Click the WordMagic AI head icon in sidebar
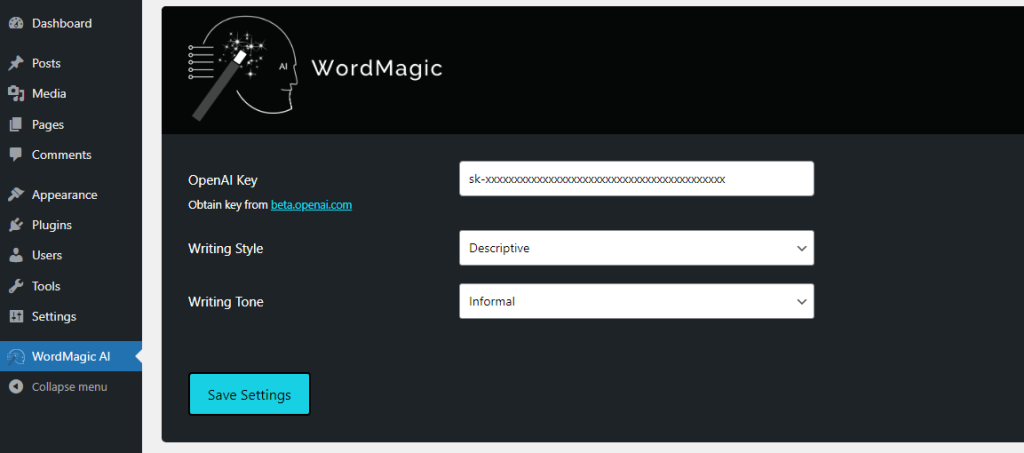This screenshot has height=453, width=1024. [x=16, y=357]
